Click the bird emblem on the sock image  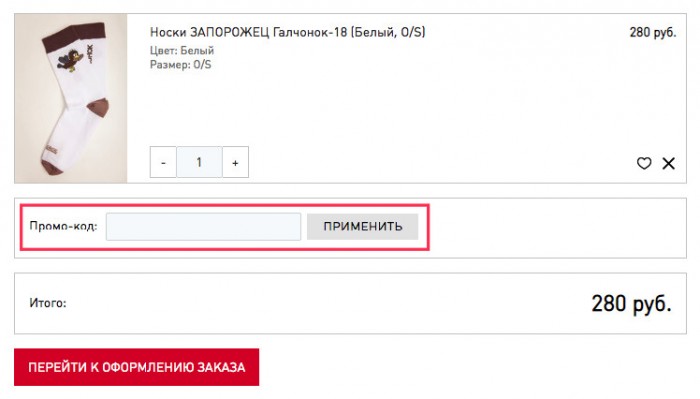(x=71, y=61)
